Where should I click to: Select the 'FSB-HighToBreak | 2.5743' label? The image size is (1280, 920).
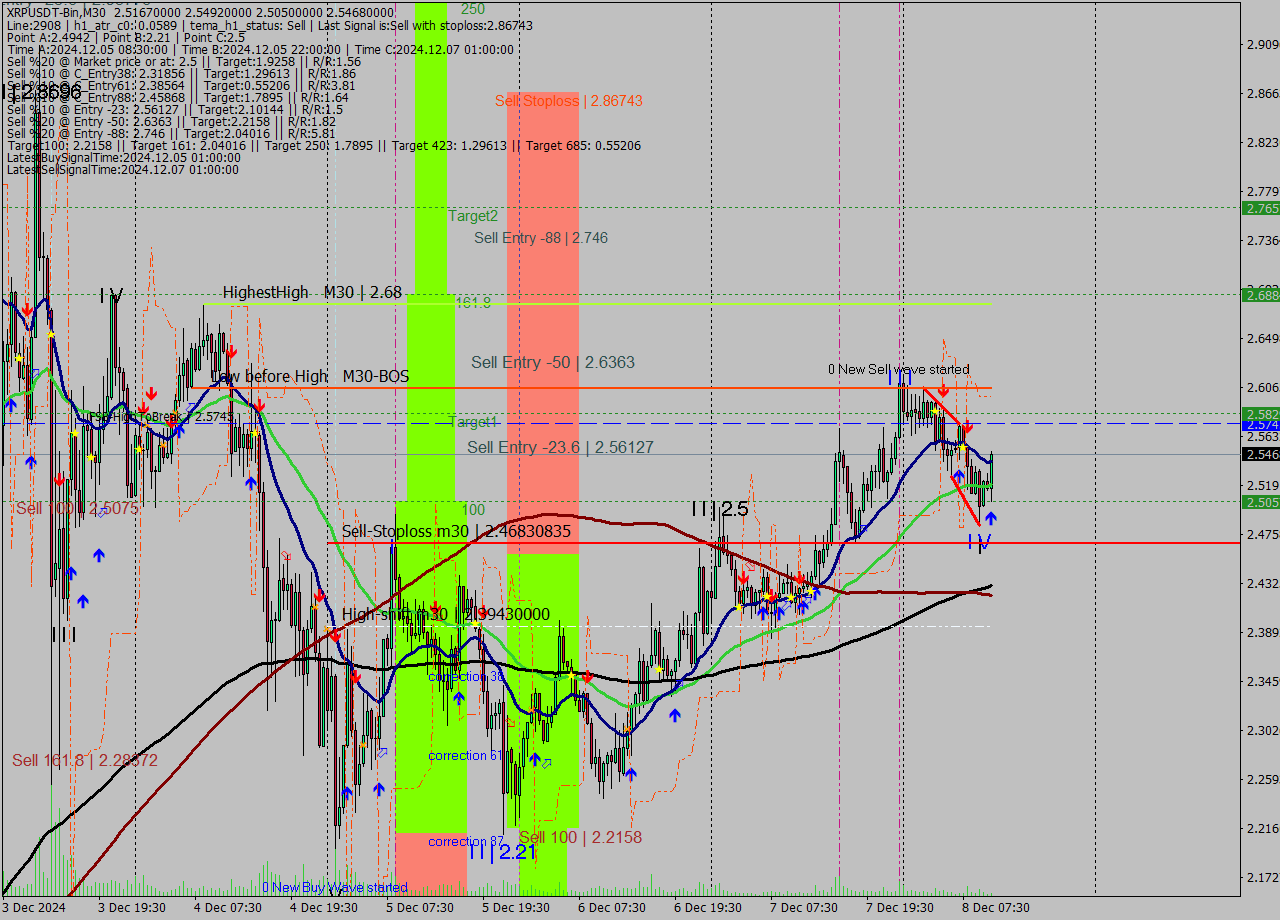point(160,416)
